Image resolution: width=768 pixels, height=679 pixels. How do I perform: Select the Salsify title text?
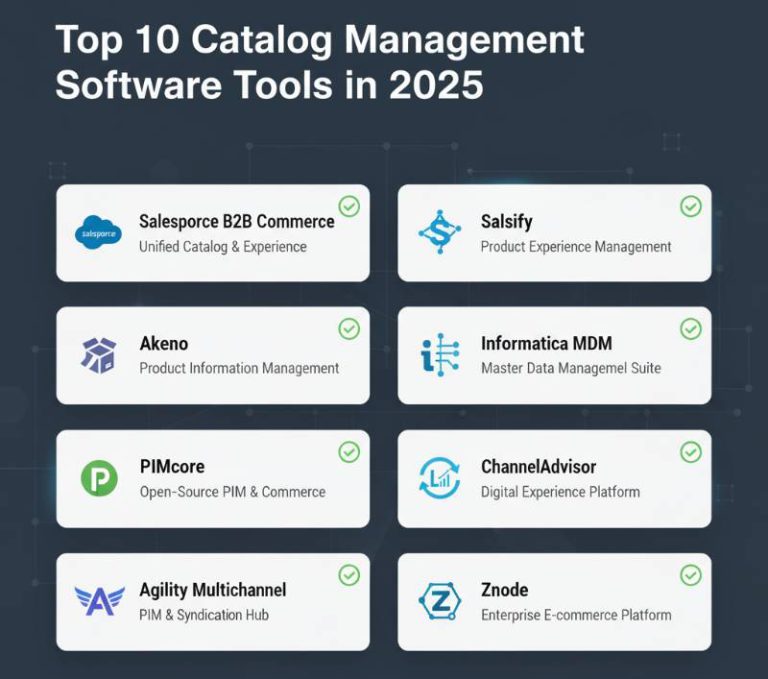click(506, 222)
